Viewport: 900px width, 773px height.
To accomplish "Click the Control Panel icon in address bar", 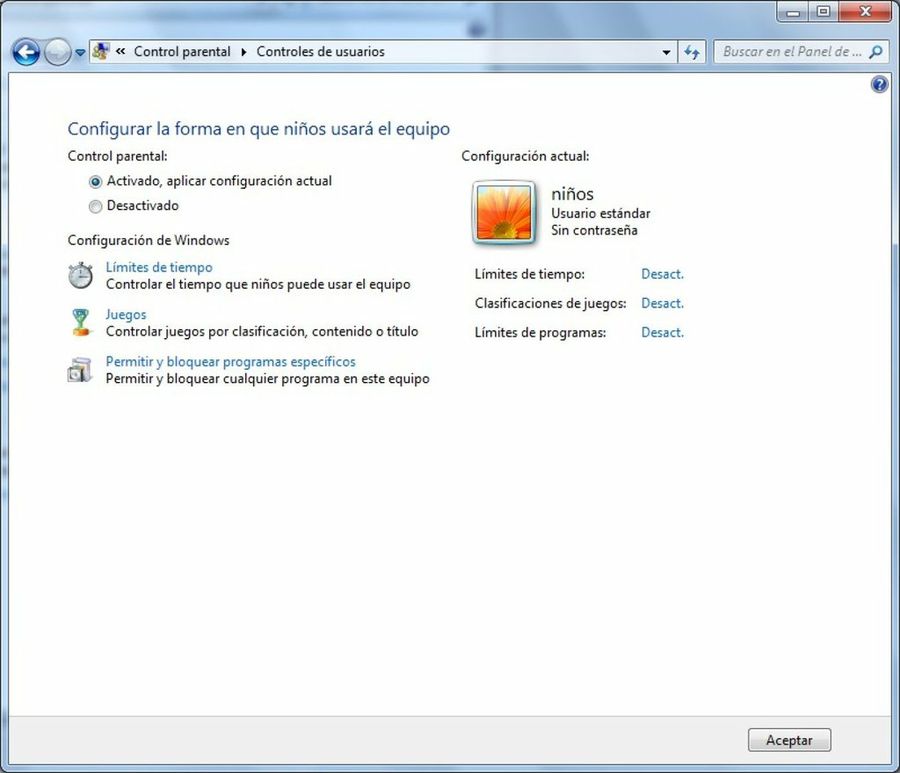I will click(101, 52).
